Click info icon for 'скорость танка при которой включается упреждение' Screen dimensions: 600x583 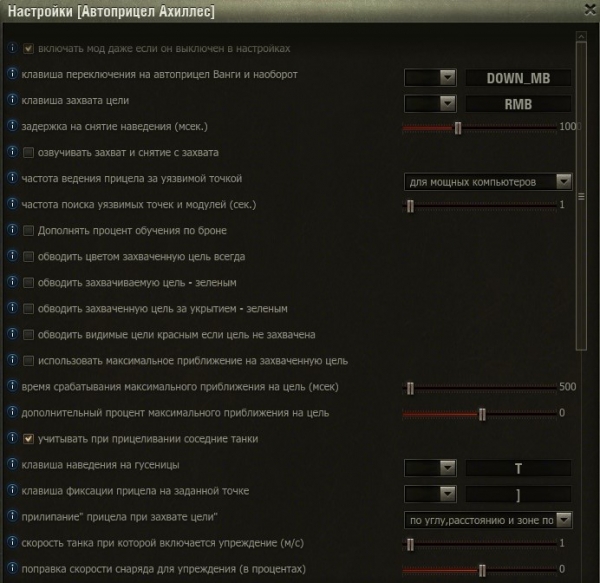[12, 542]
